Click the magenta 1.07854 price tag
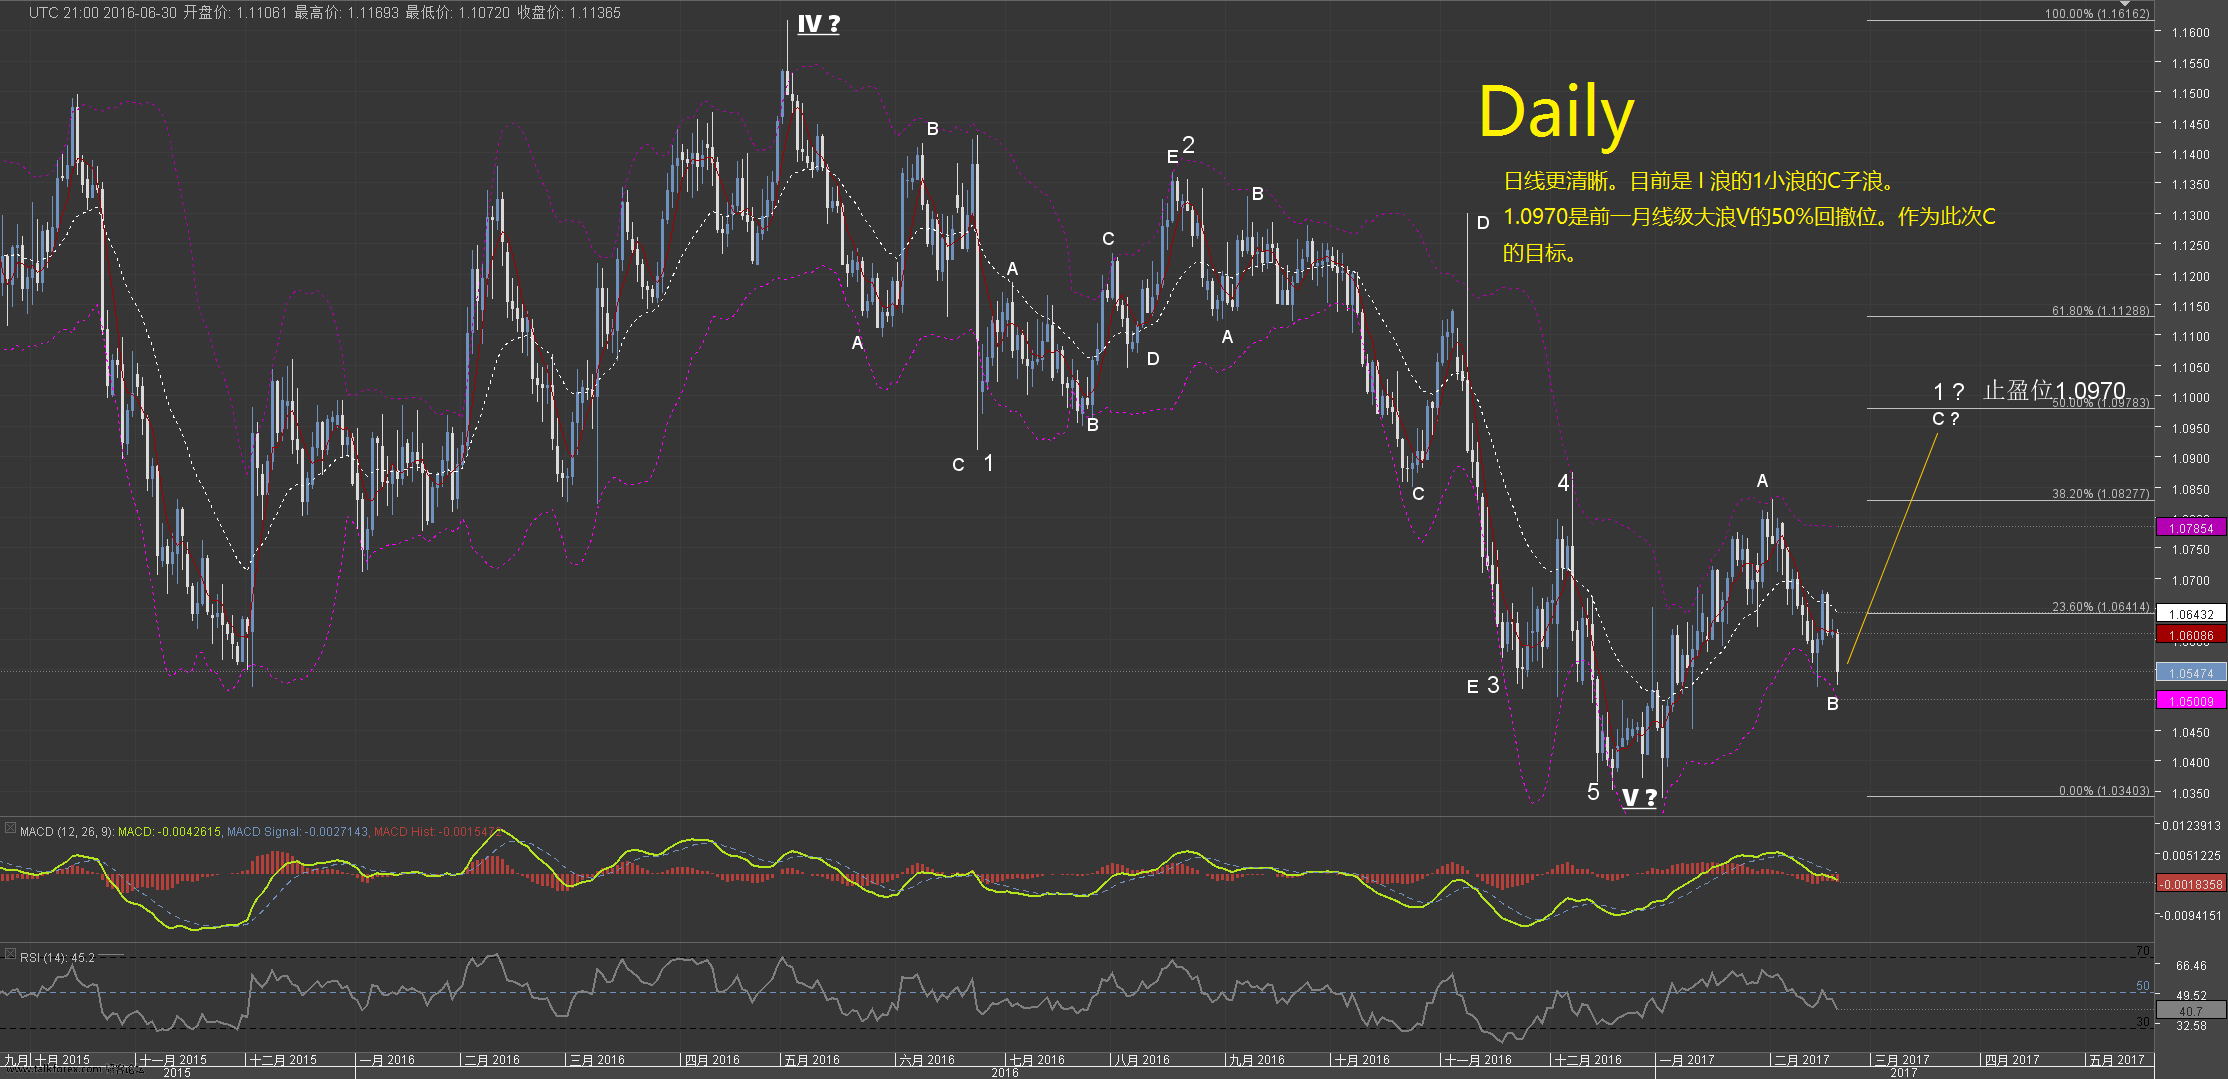The height and width of the screenshot is (1079, 2228). click(2191, 528)
